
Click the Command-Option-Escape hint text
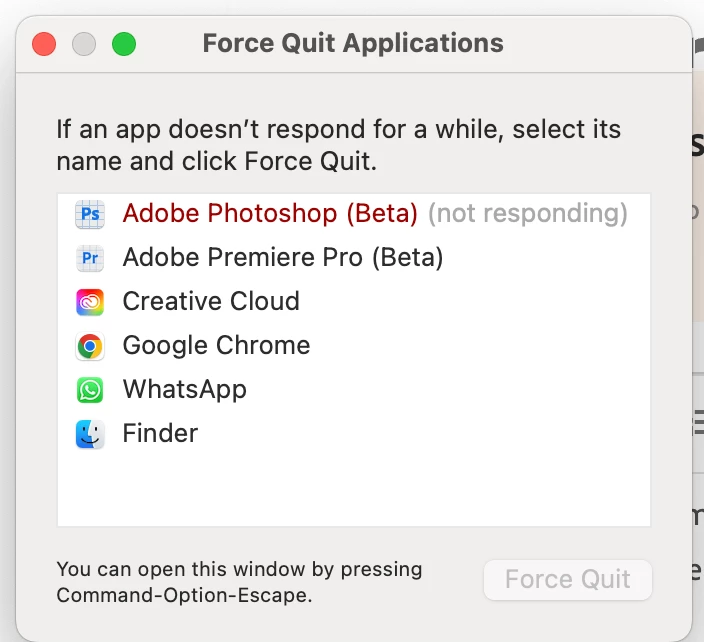[x=239, y=582]
